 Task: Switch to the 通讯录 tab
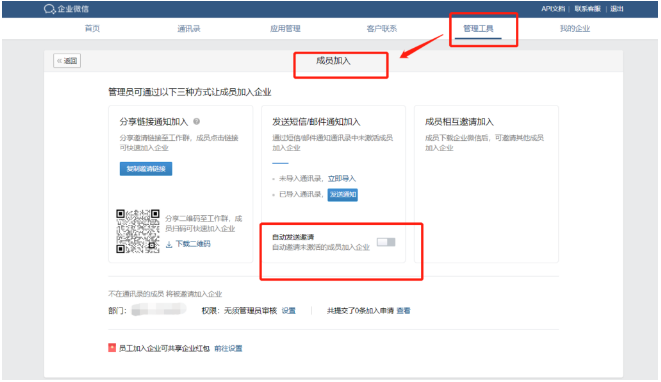[188, 29]
